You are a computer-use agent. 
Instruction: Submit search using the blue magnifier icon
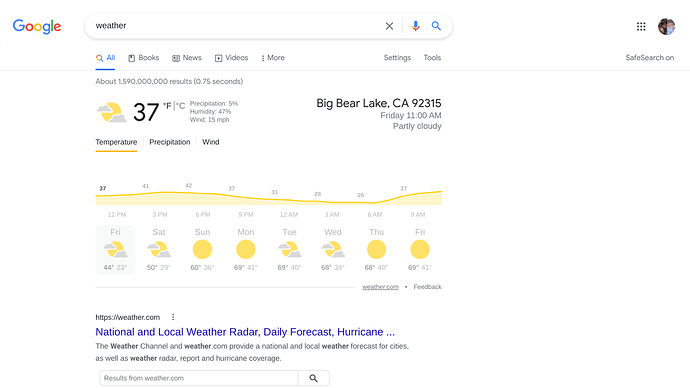(436, 26)
